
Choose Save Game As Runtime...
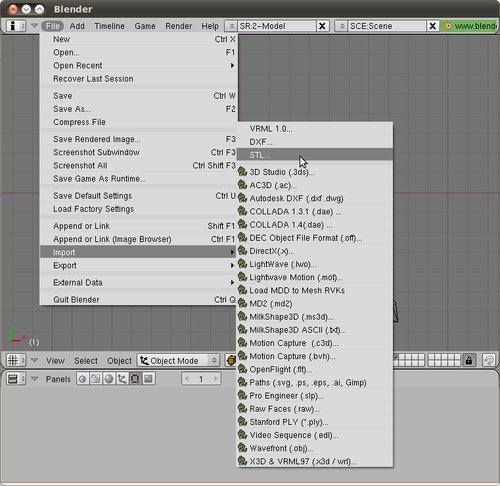[138, 179]
